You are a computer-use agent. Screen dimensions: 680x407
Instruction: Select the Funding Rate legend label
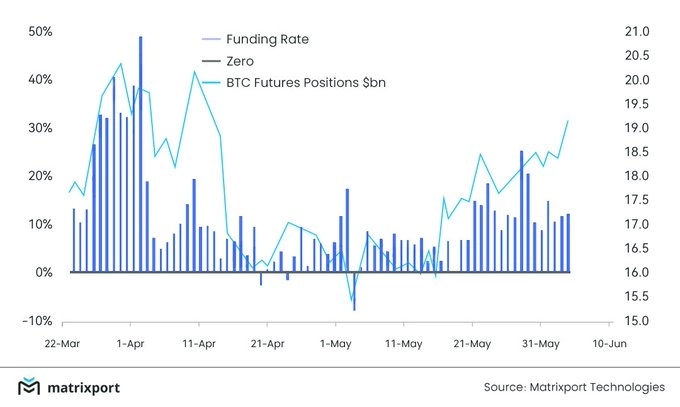pyautogui.click(x=268, y=40)
